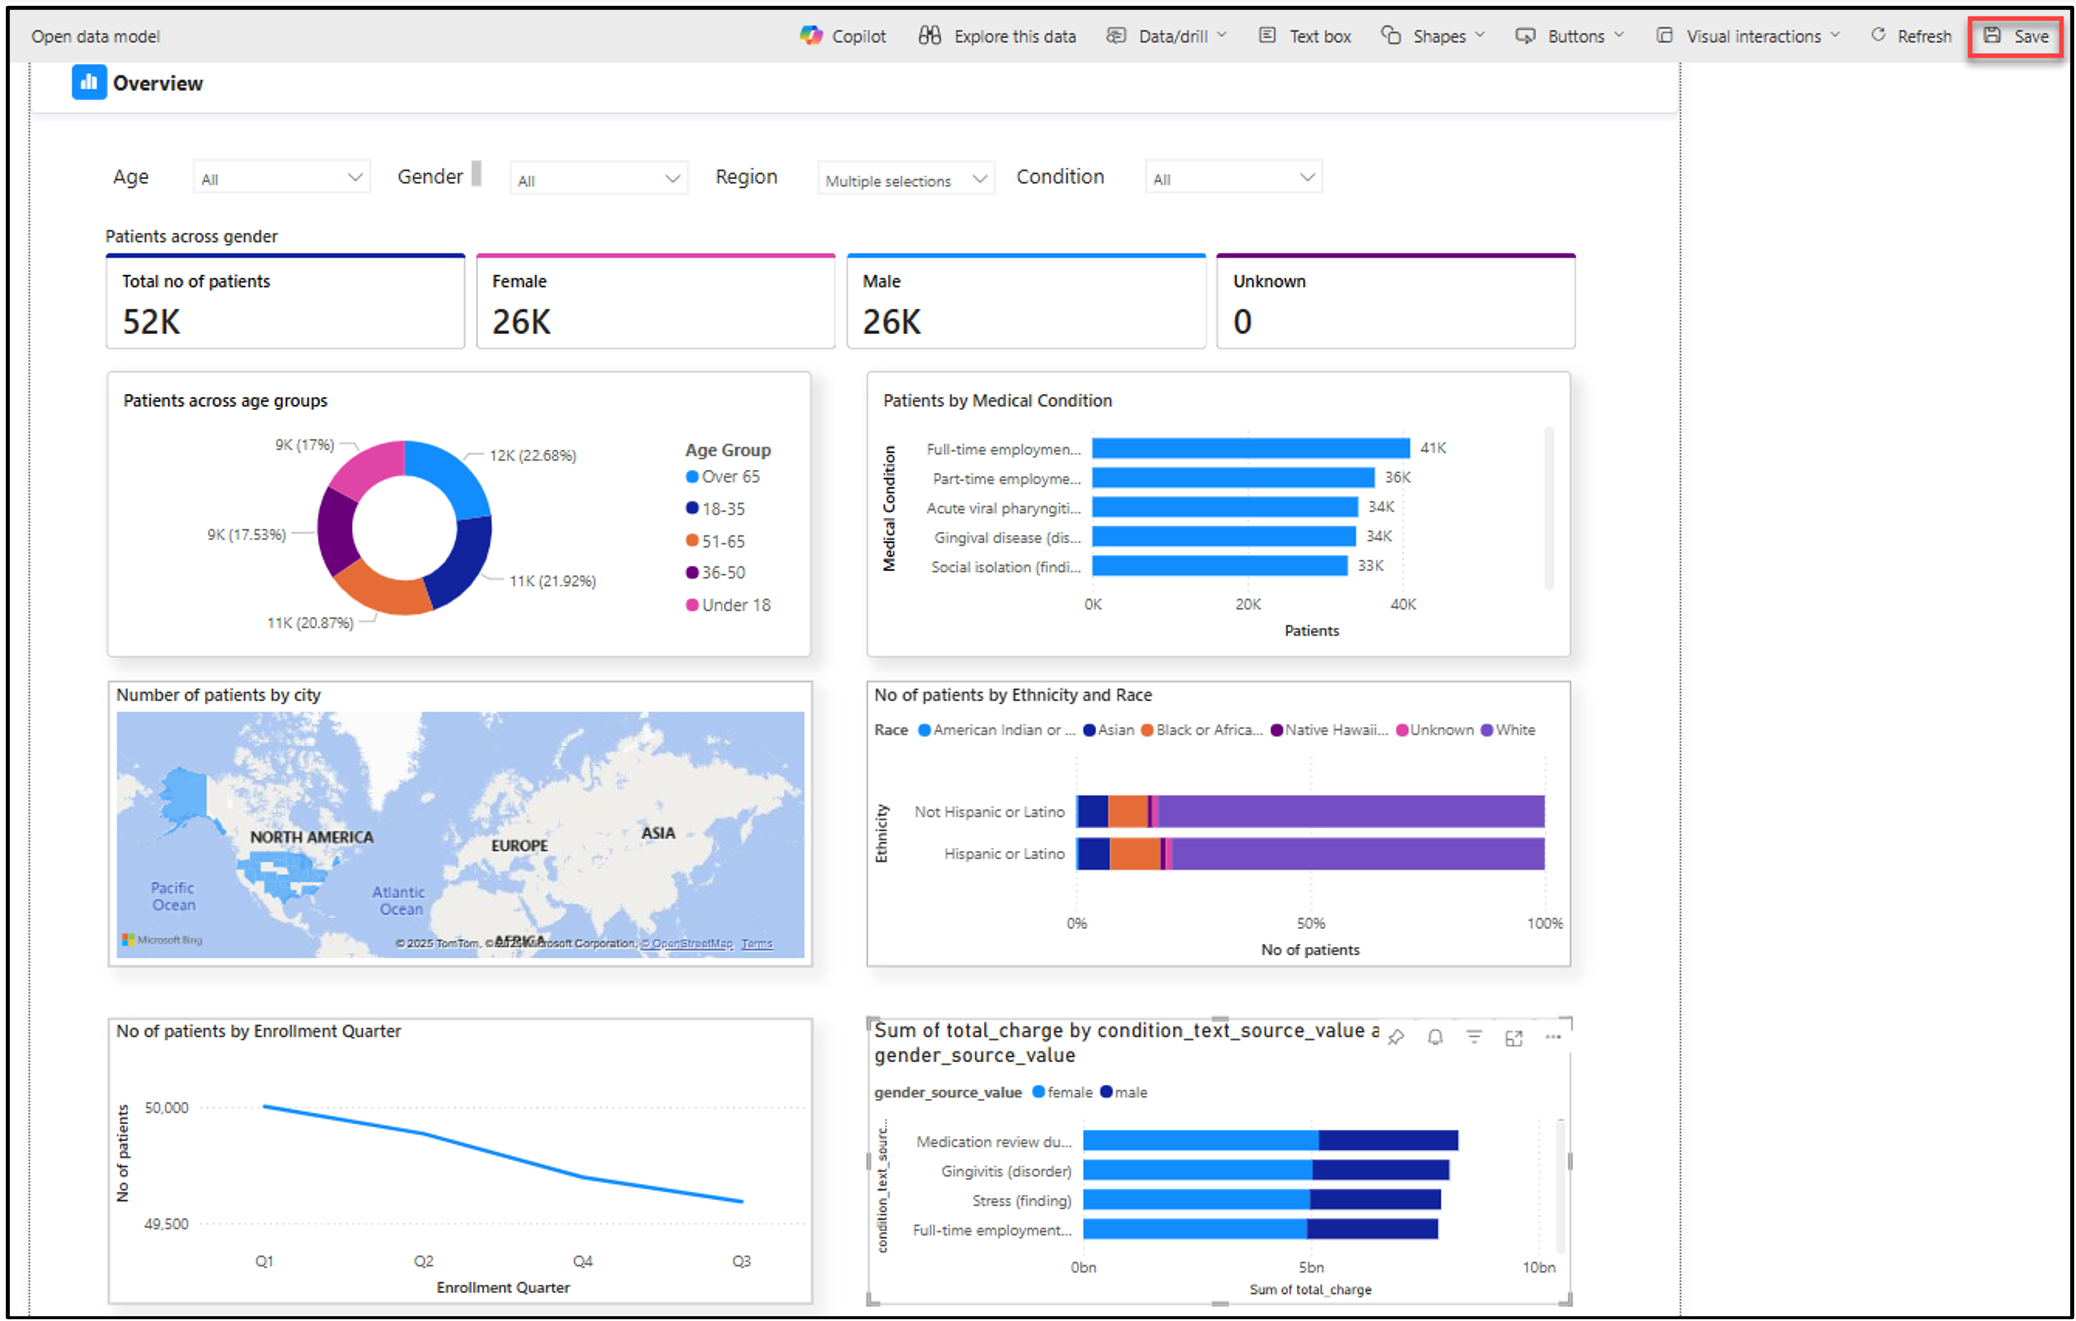Click the Stress (finding) bar
This screenshot has width=2076, height=1321.
pos(1262,1200)
